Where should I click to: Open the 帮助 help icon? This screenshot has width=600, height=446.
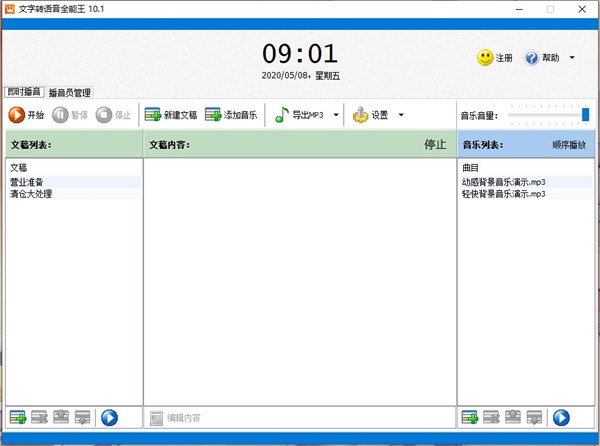(x=531, y=58)
